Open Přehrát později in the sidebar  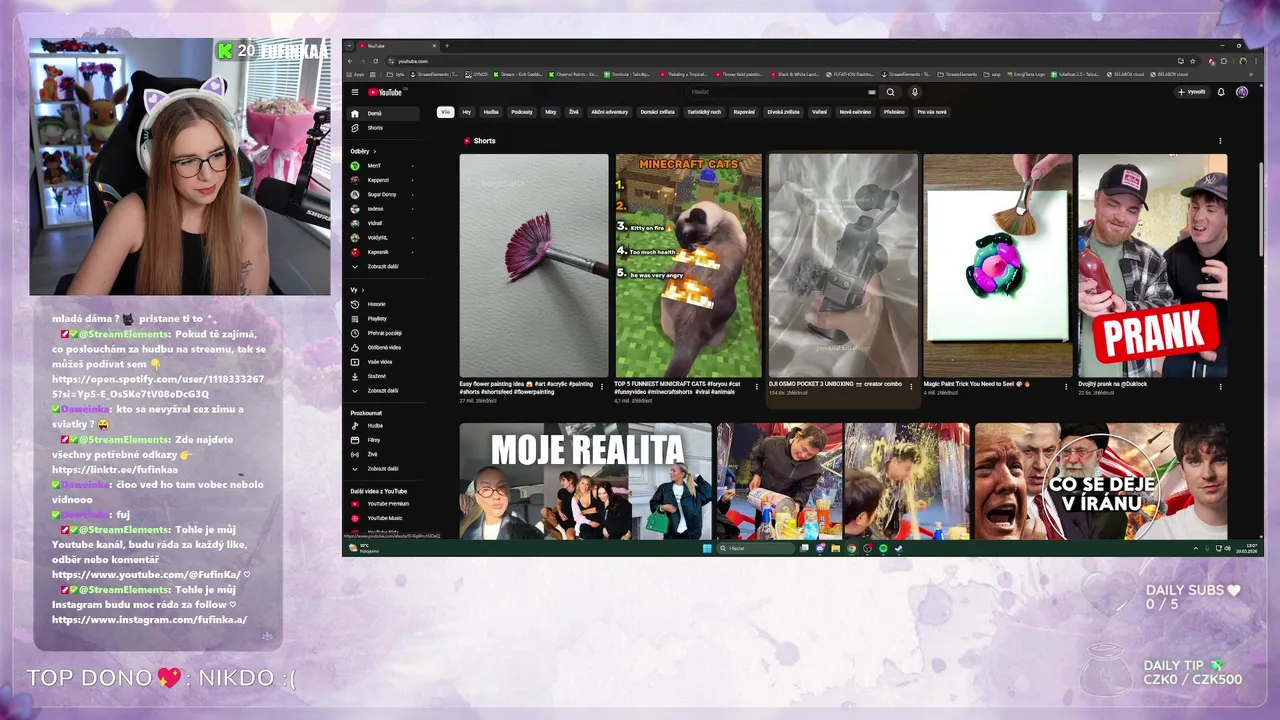381,333
